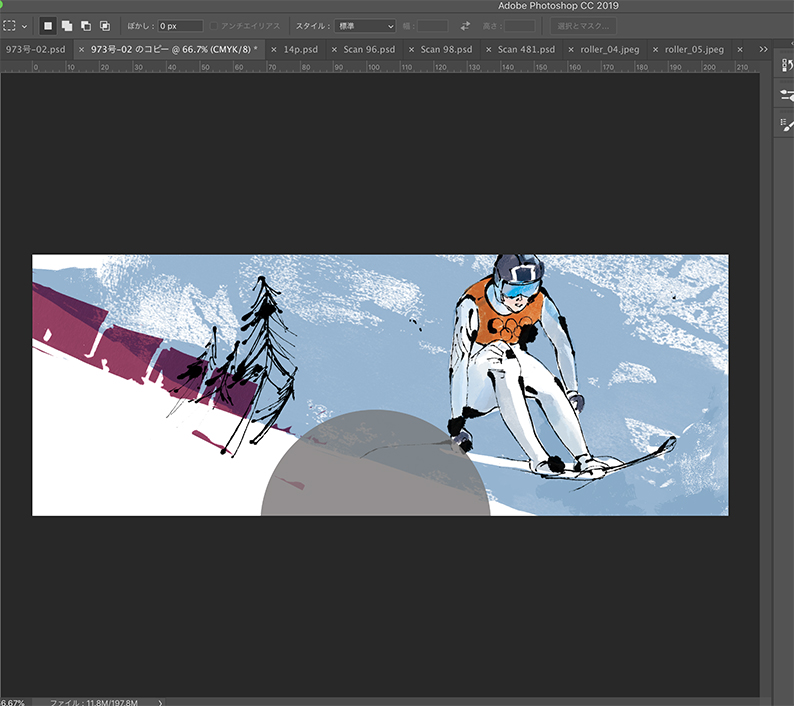The height and width of the screenshot is (706, 794).
Task: Open the スタイル dropdown set to 標準
Action: click(x=365, y=25)
